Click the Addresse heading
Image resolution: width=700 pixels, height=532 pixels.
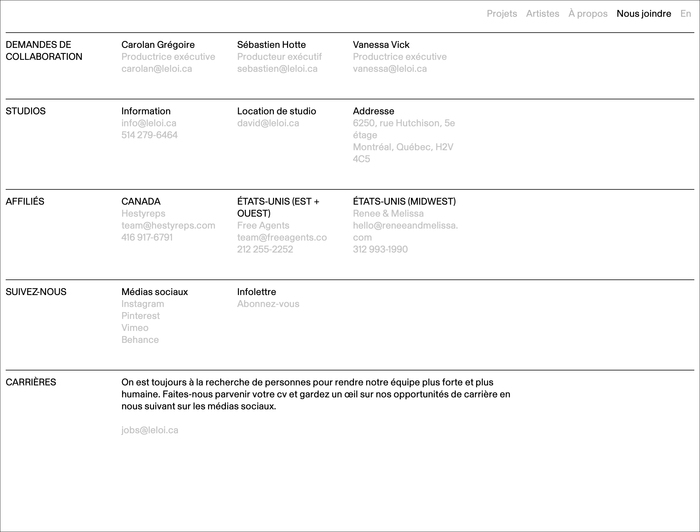[374, 111]
